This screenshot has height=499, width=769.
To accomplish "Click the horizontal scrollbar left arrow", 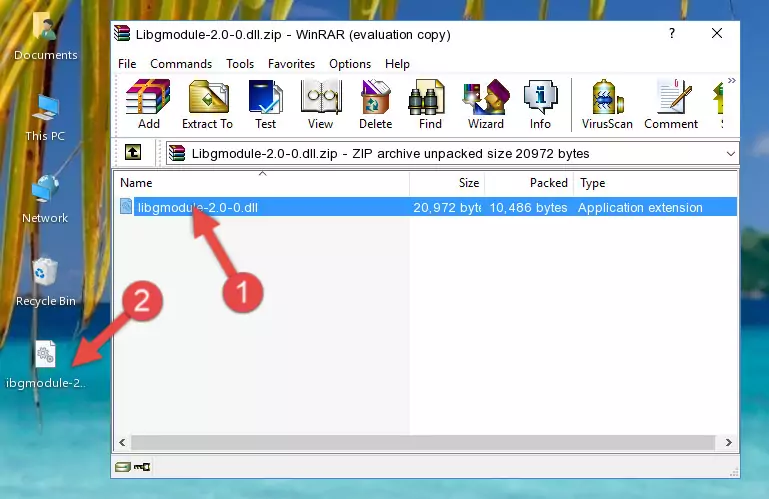I will pyautogui.click(x=123, y=442).
